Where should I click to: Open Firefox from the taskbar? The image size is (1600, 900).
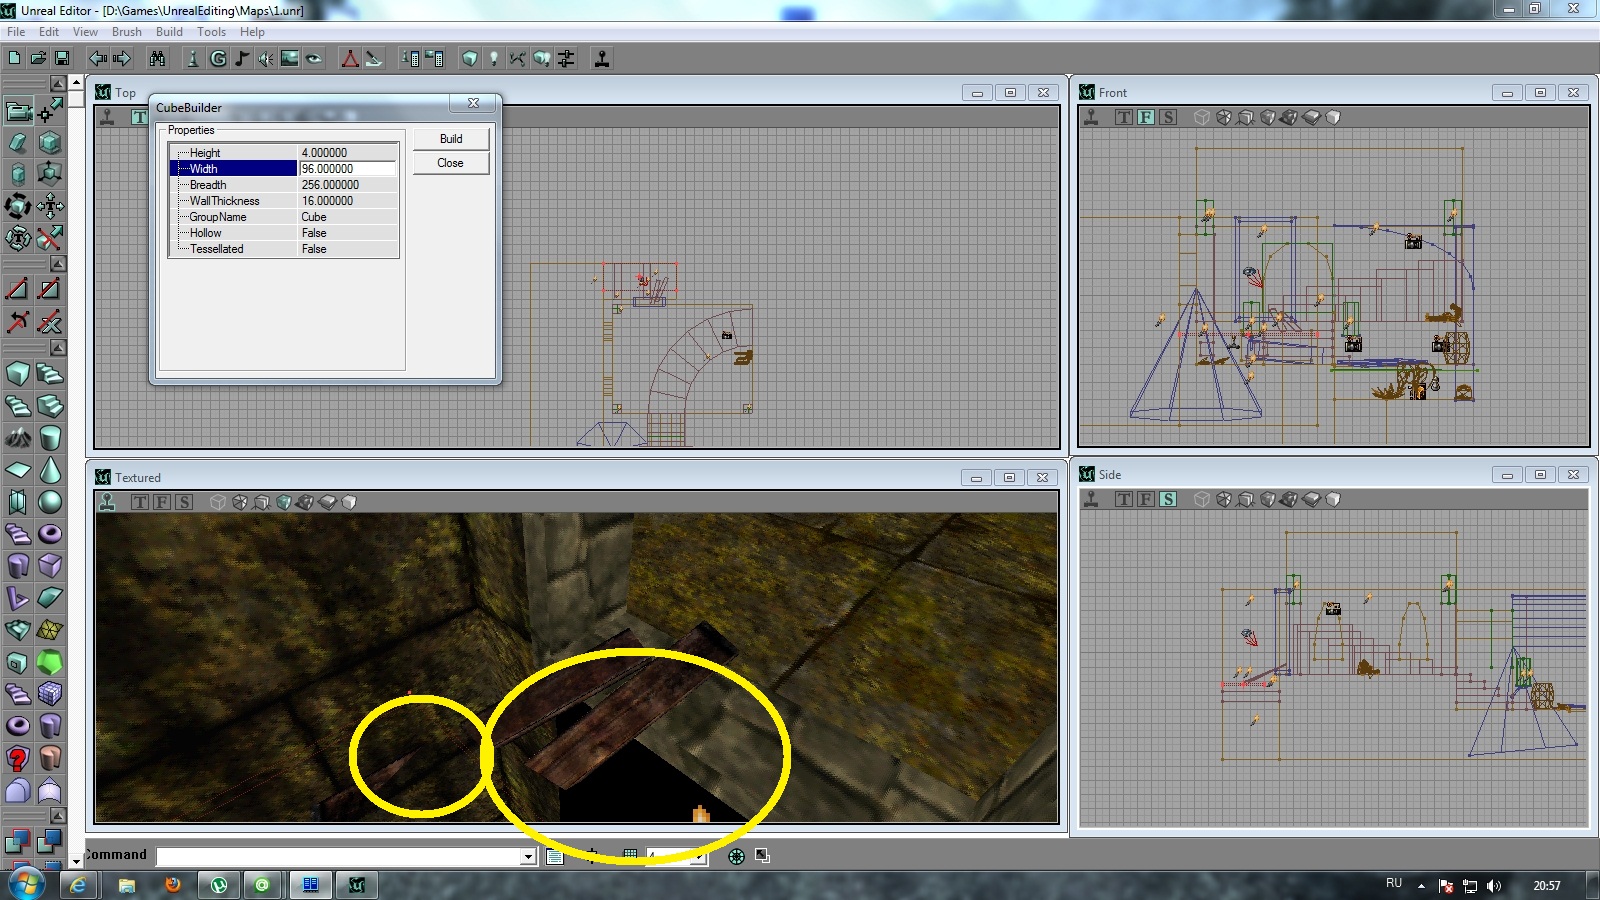[172, 885]
